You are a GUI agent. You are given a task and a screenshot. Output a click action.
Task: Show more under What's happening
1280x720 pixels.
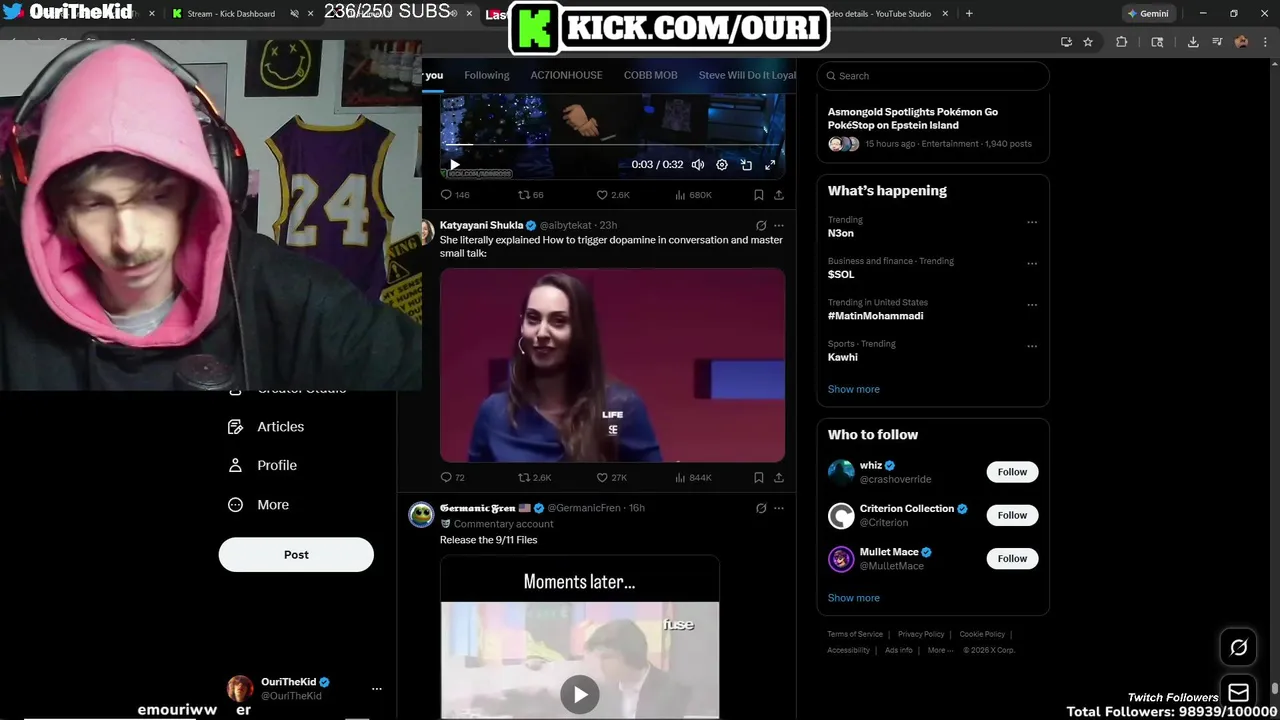pyautogui.click(x=854, y=389)
